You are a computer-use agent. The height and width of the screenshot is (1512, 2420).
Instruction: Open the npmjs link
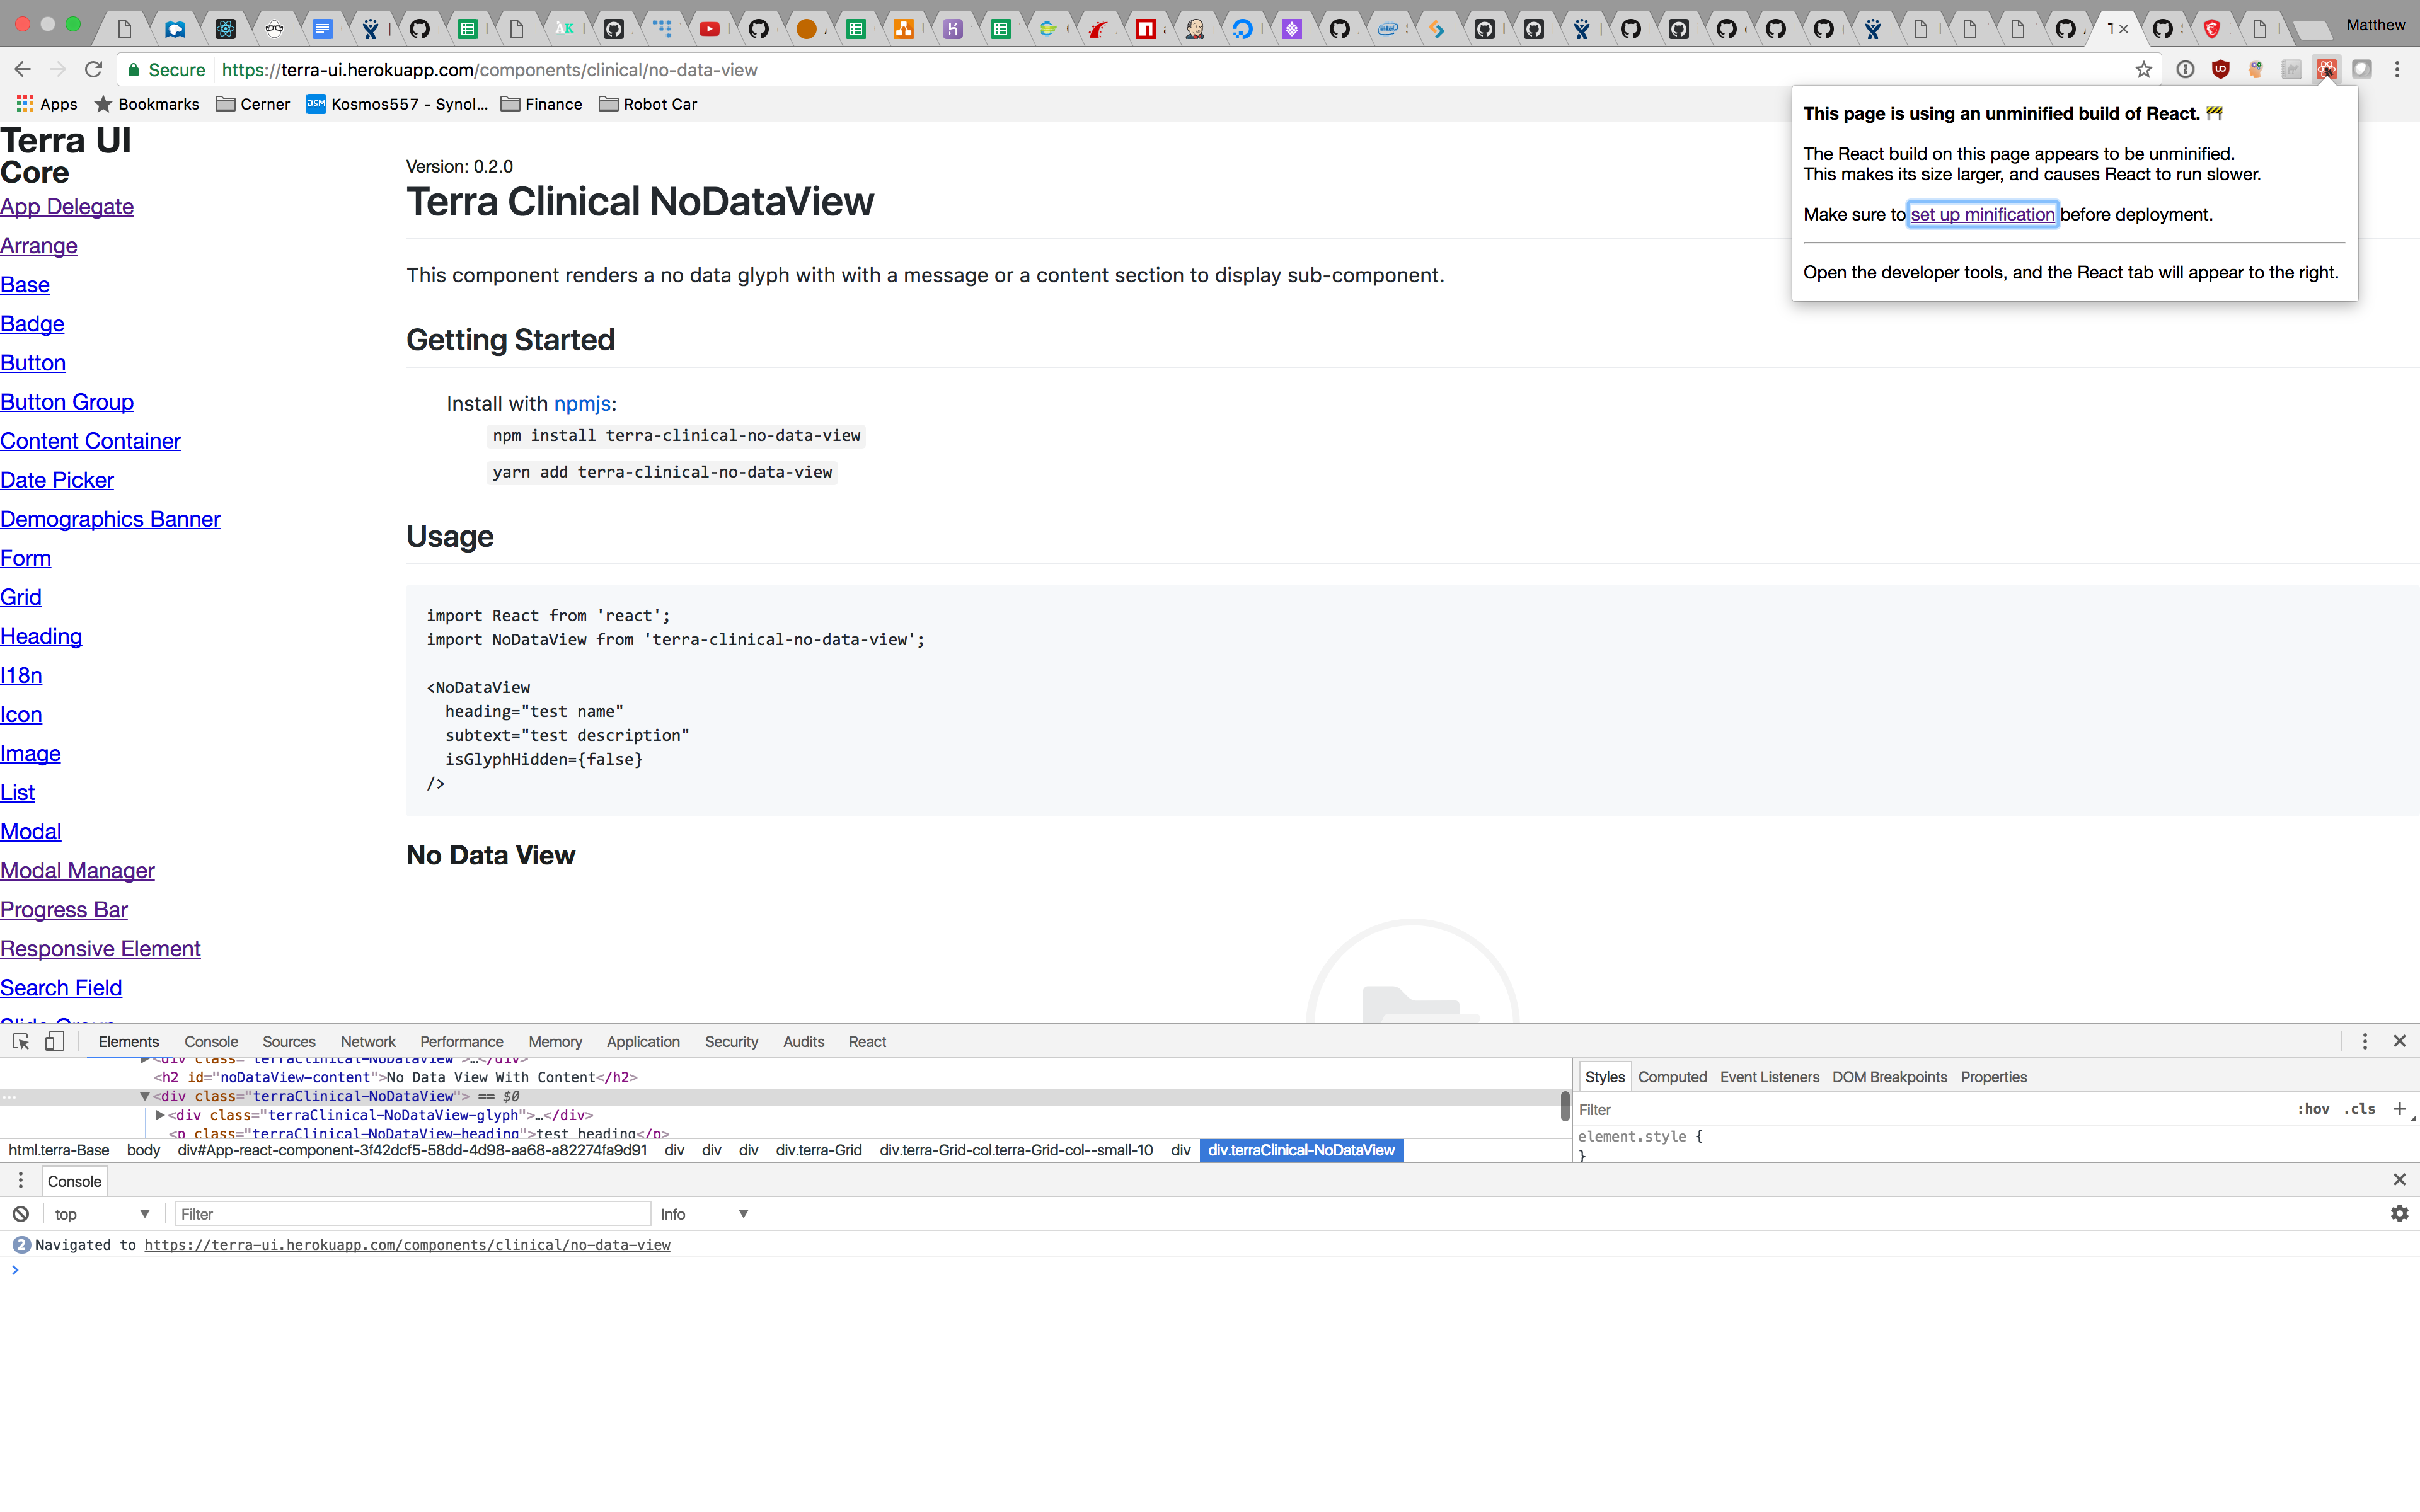coord(583,404)
